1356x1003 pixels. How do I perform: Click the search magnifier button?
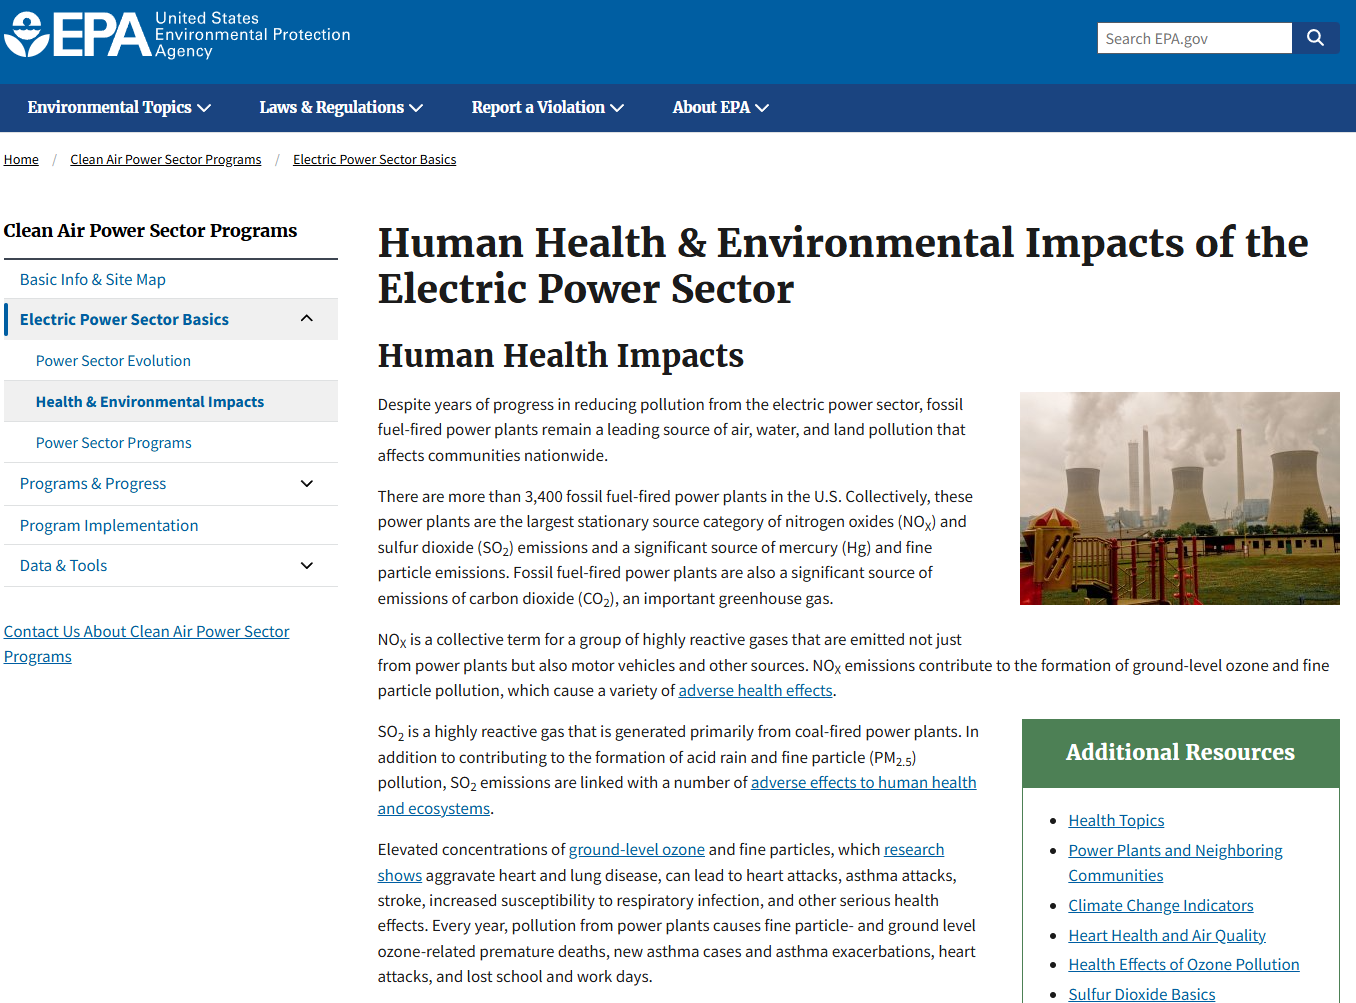(x=1315, y=38)
